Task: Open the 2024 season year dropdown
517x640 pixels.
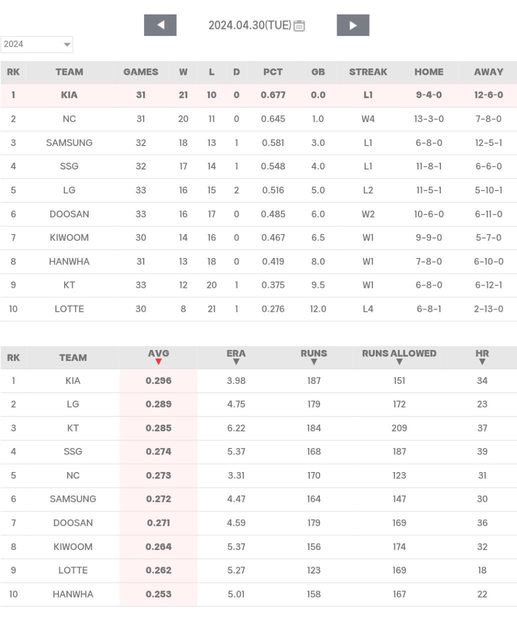Action: (x=37, y=44)
